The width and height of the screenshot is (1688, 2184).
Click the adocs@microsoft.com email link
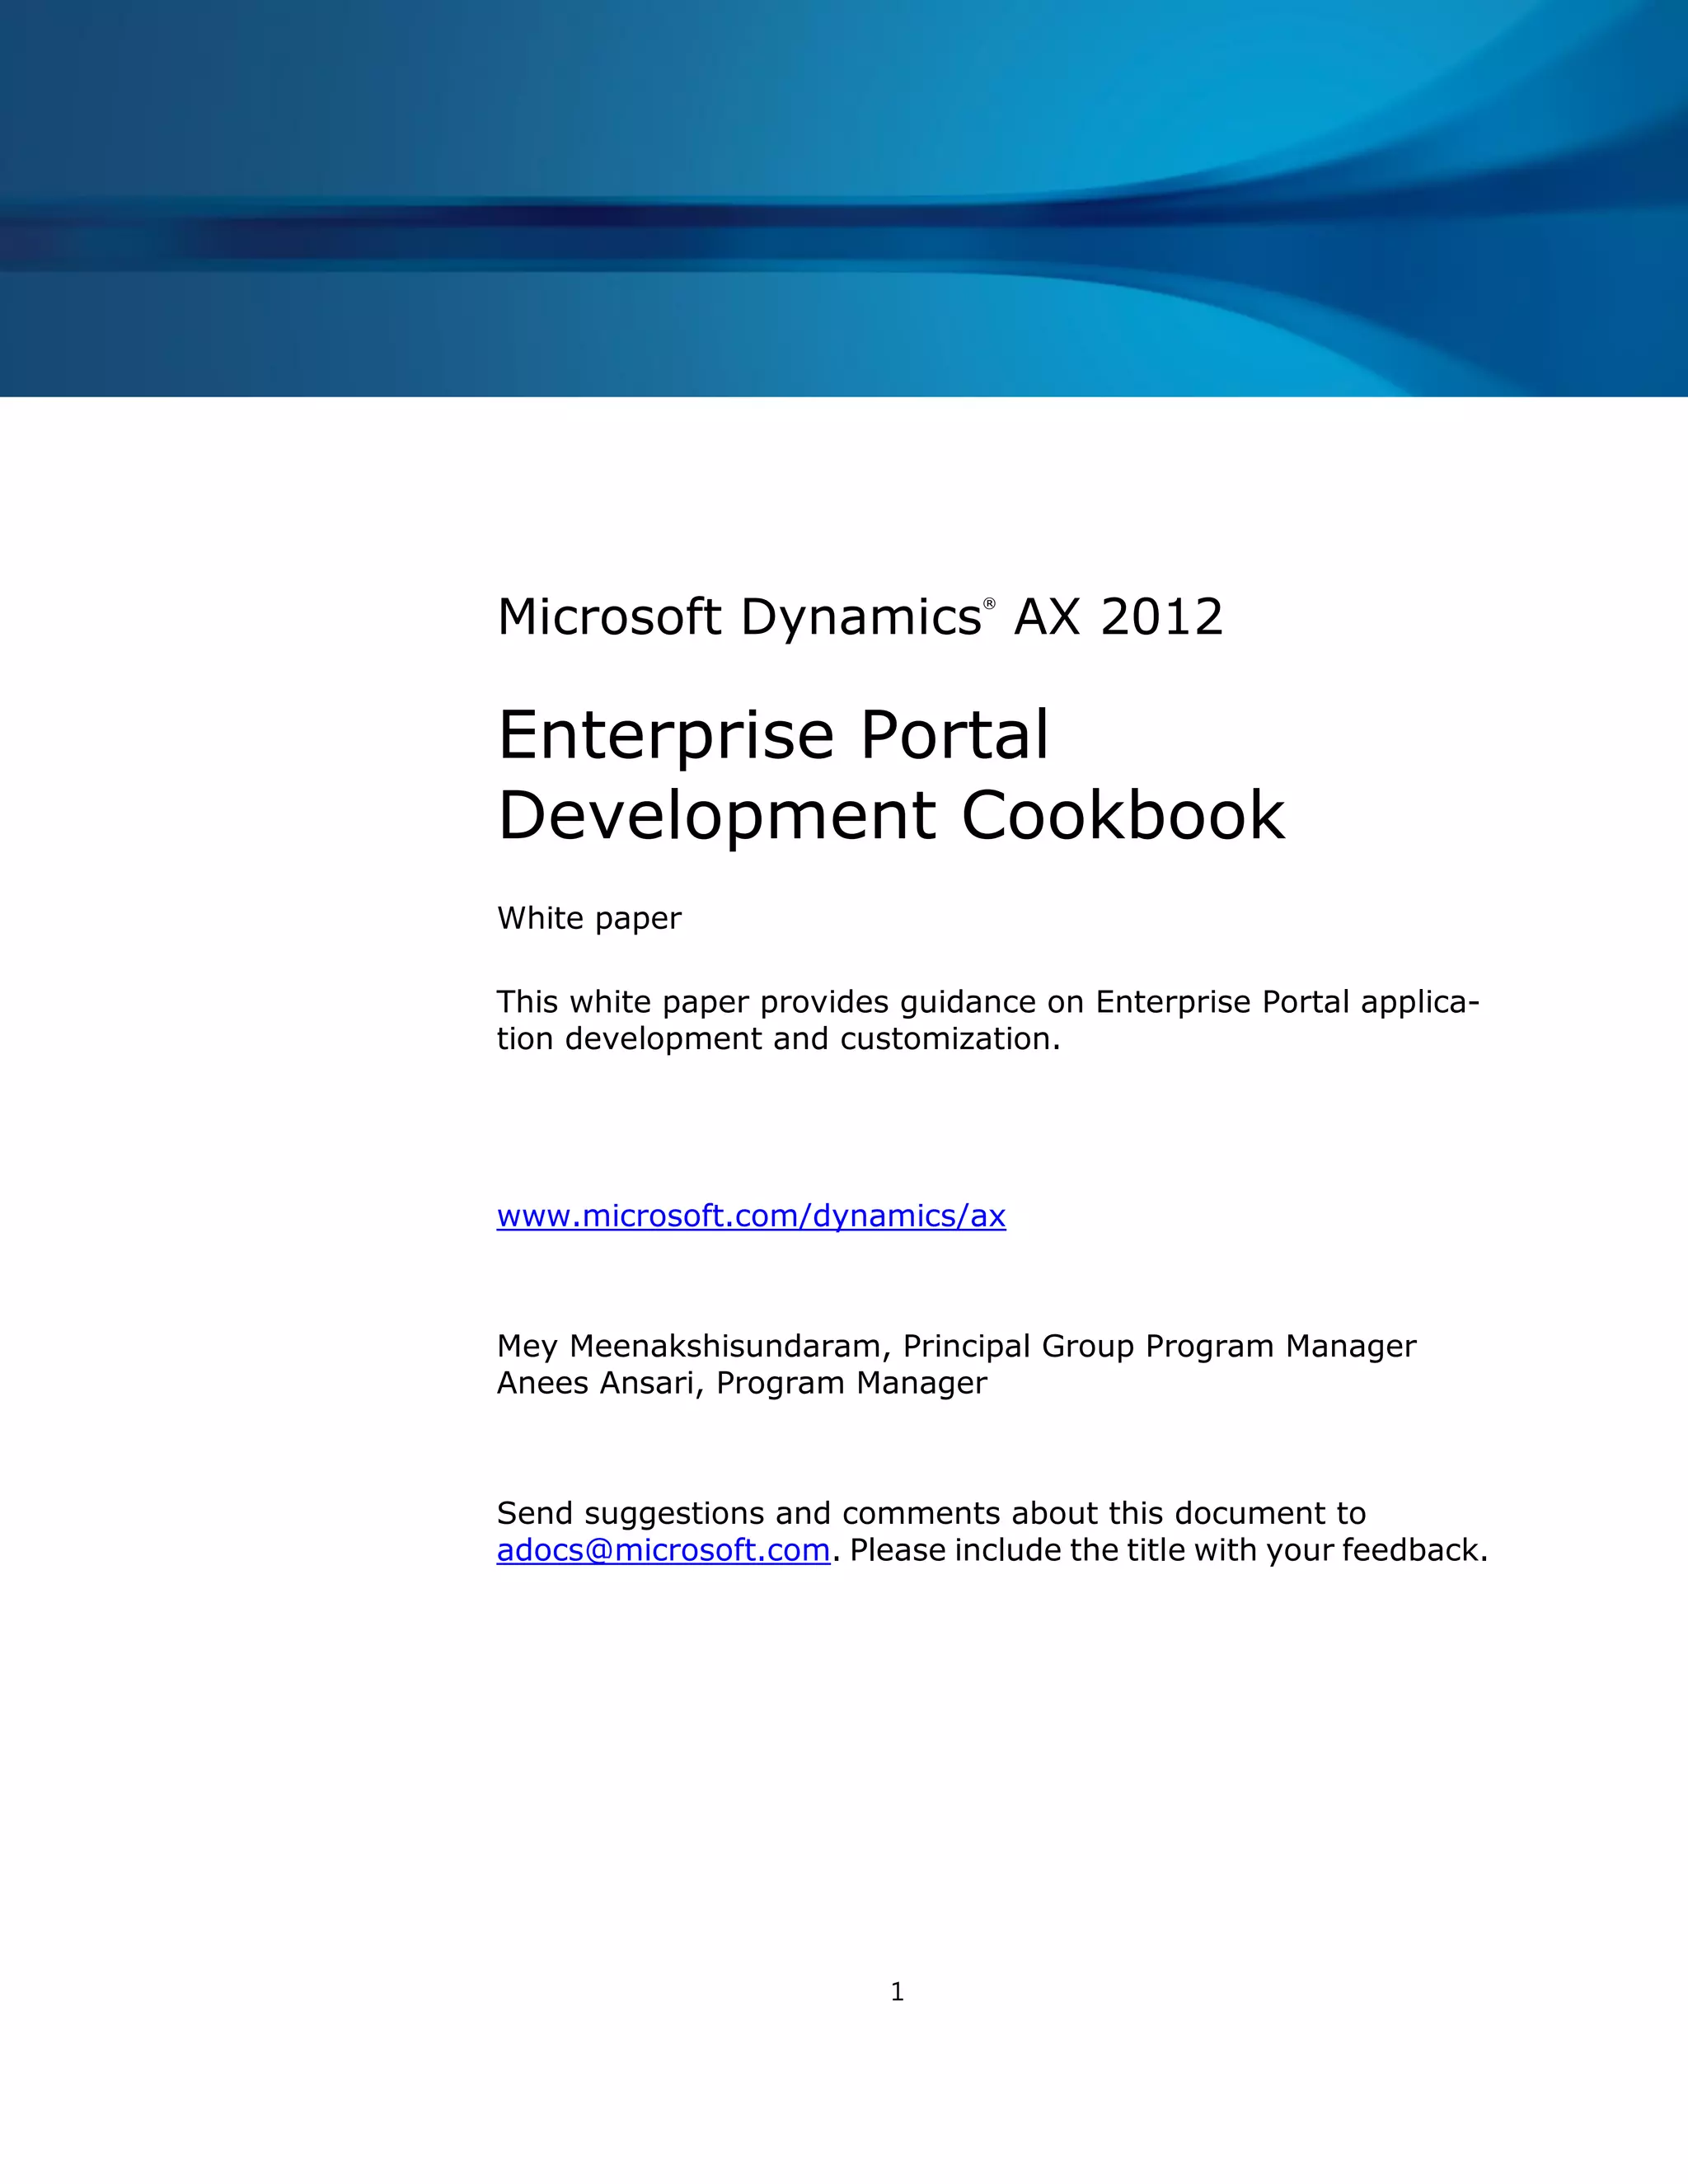664,1550
